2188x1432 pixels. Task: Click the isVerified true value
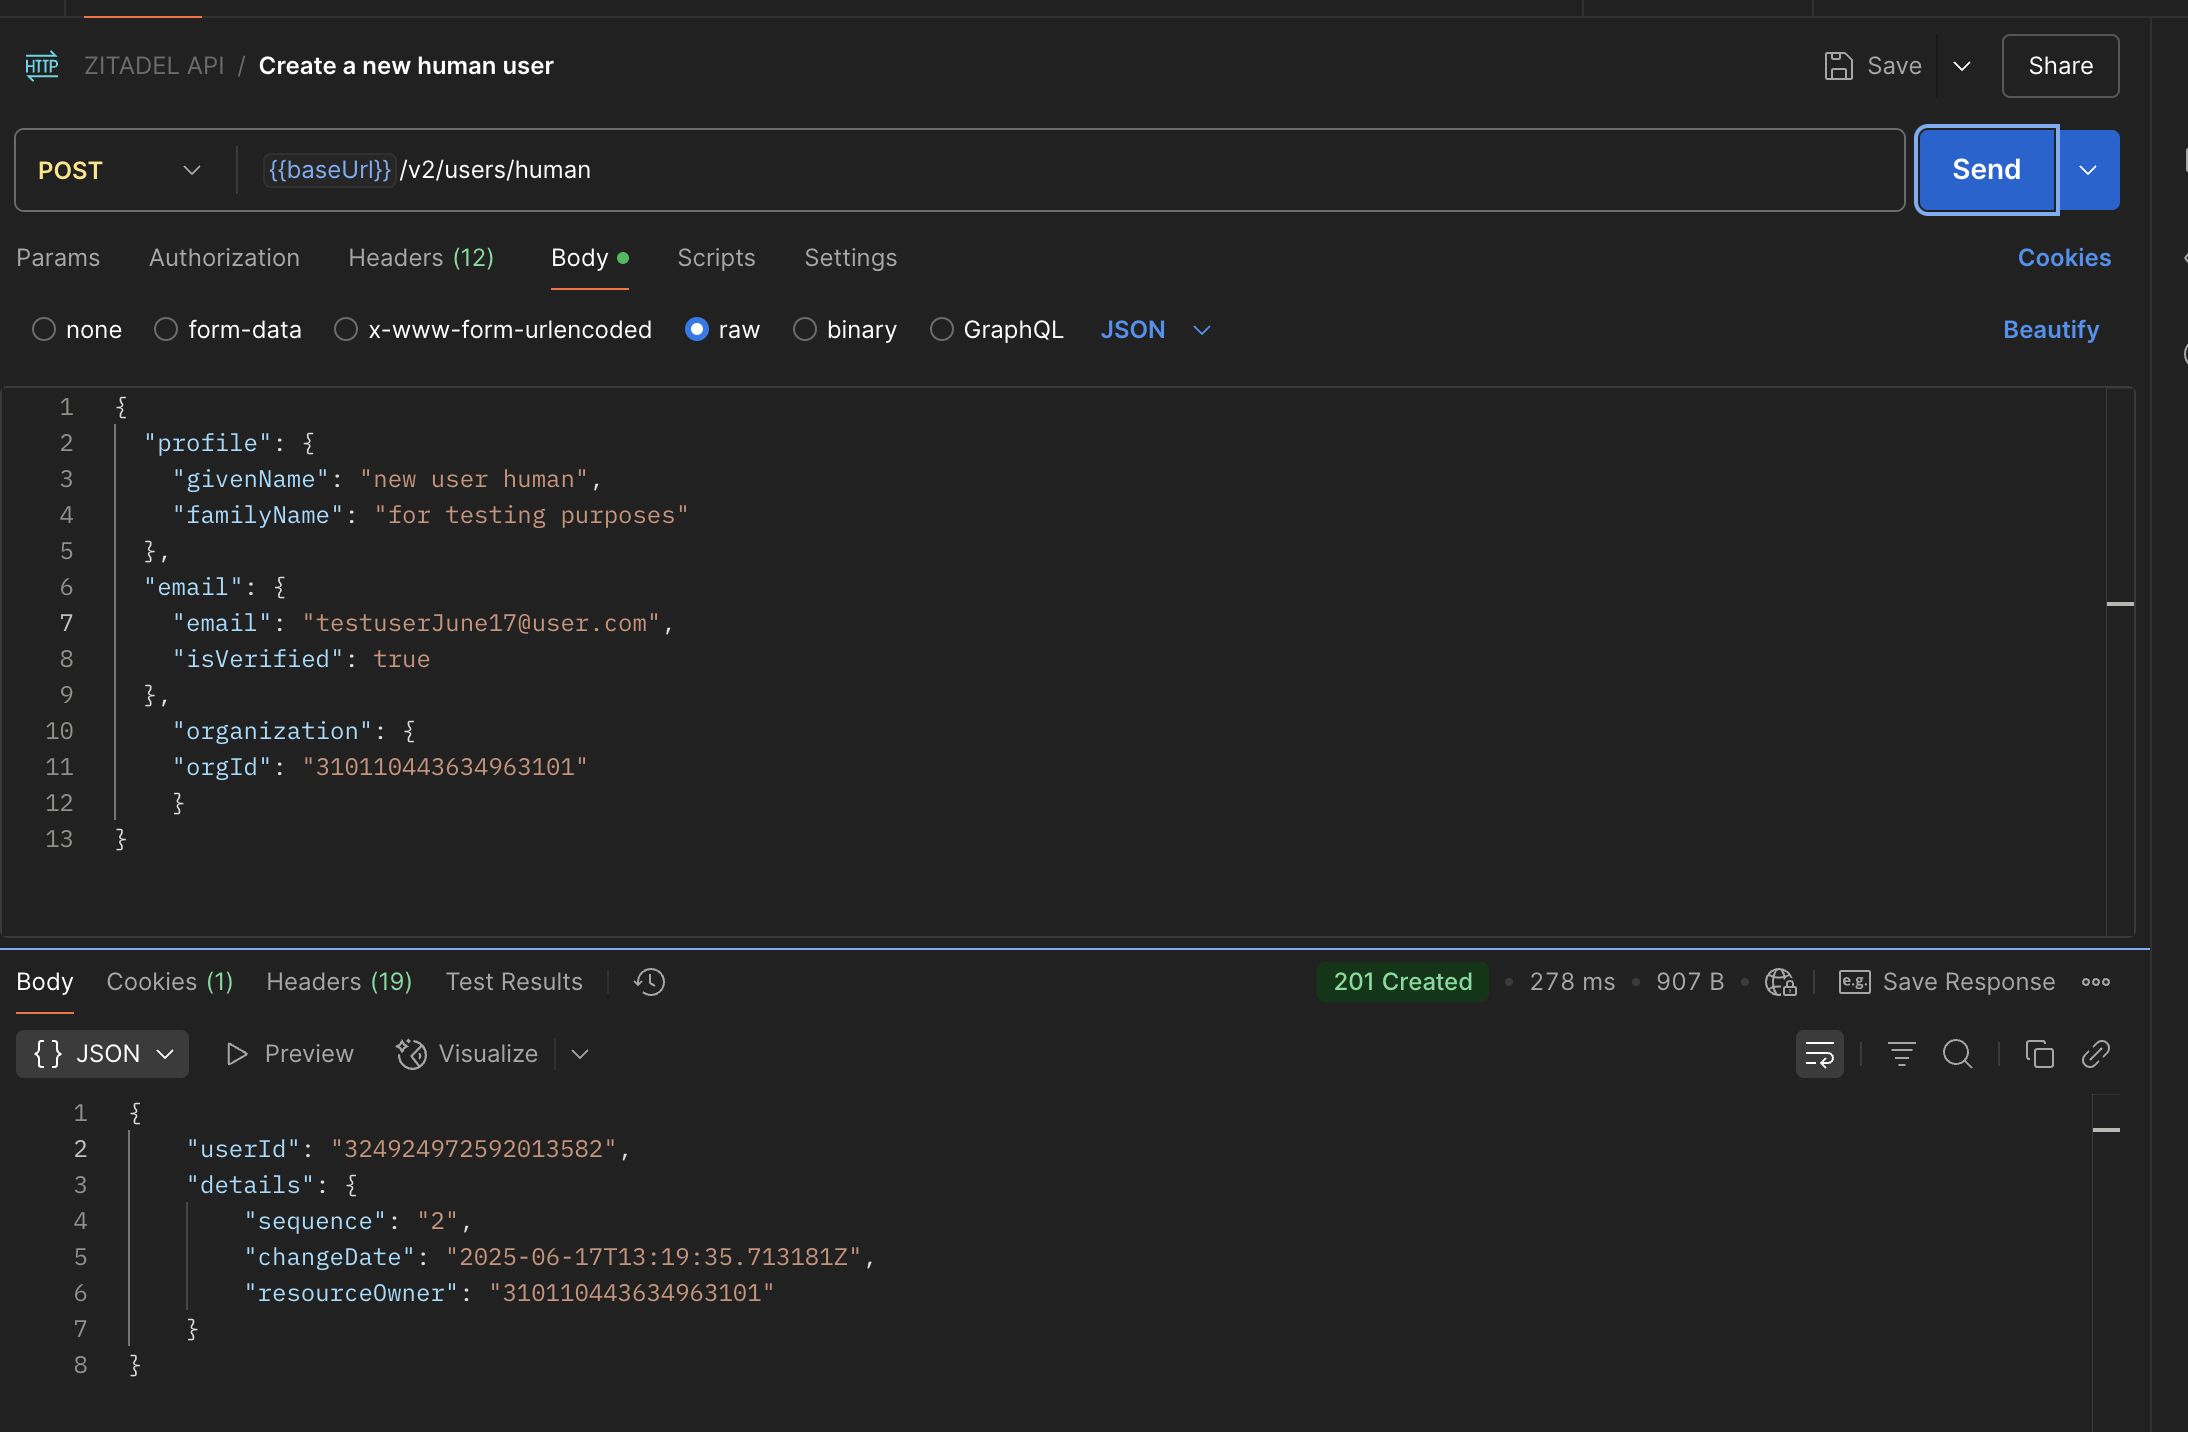tap(402, 659)
